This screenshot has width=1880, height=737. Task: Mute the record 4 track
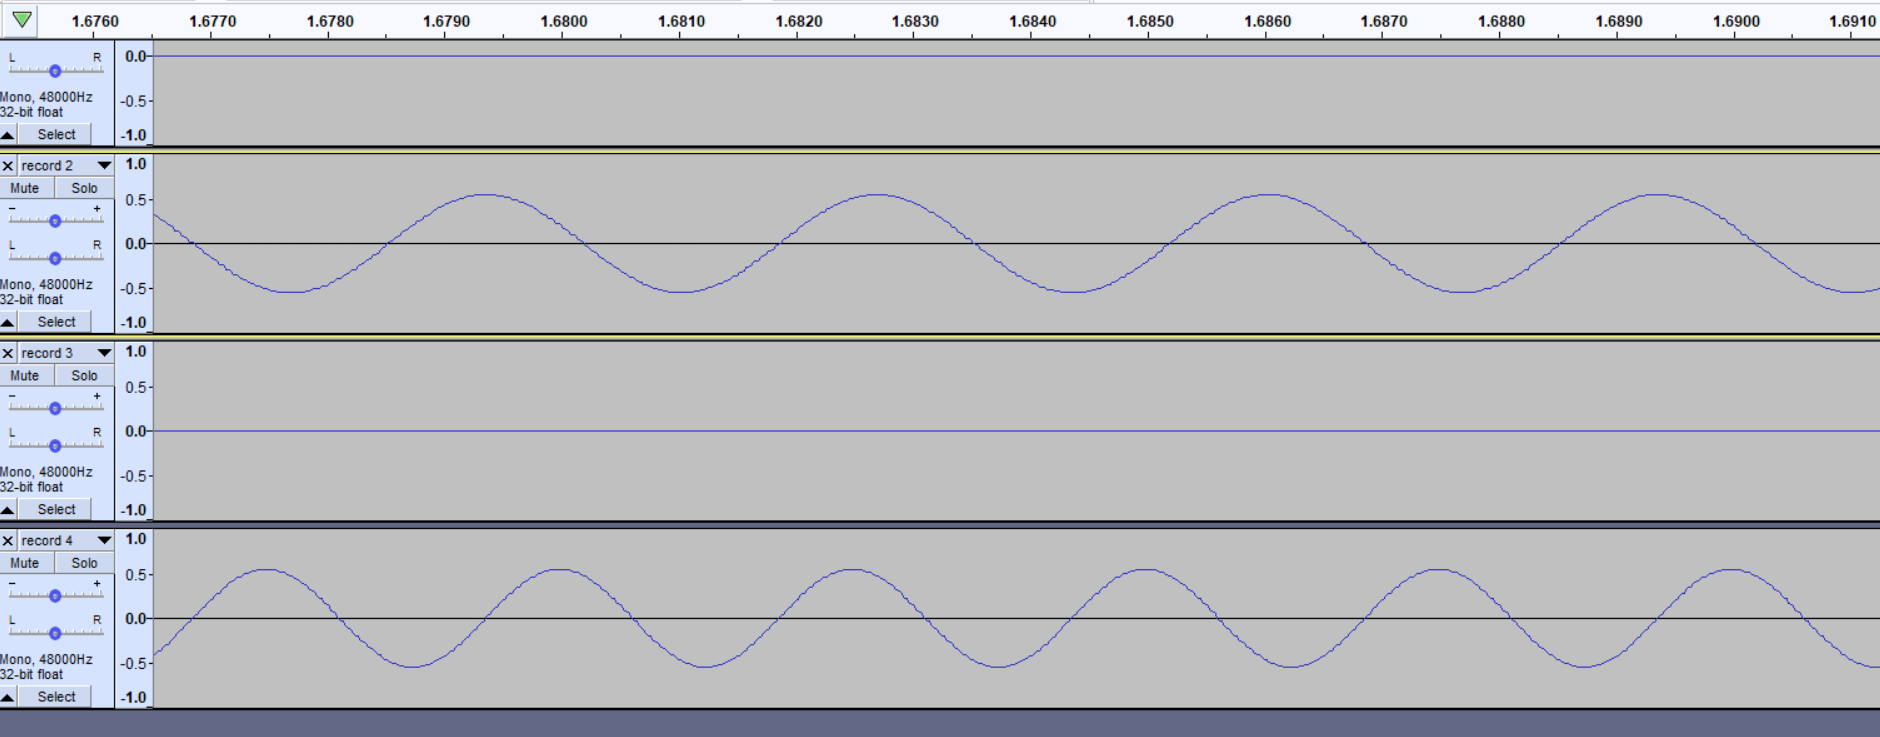pos(25,563)
